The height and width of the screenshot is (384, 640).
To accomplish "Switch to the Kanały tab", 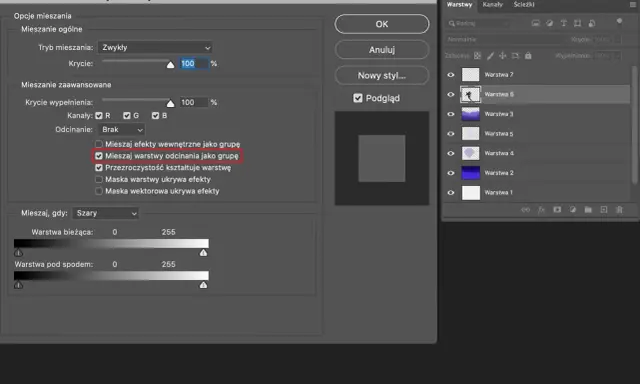I will 493,4.
